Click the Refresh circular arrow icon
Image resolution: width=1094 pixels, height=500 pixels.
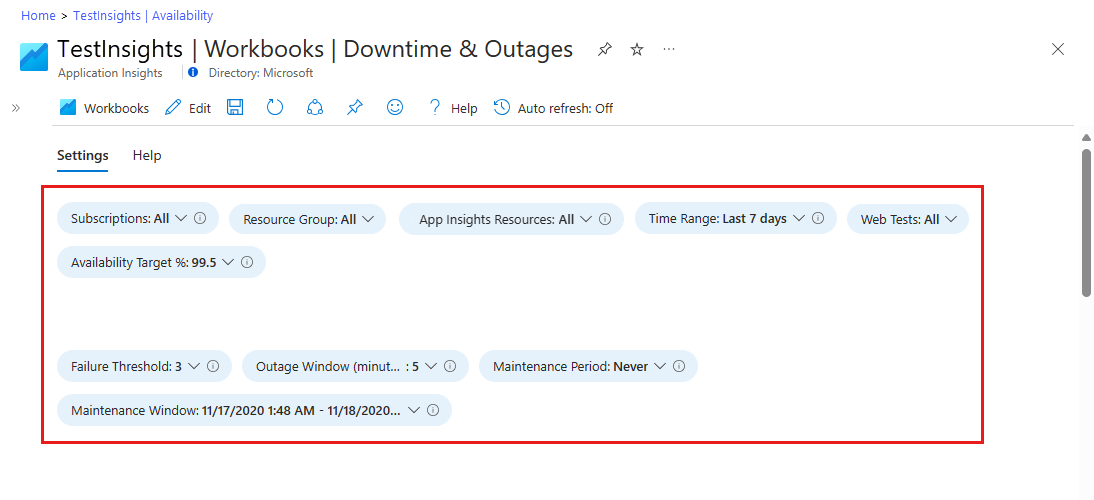point(275,108)
